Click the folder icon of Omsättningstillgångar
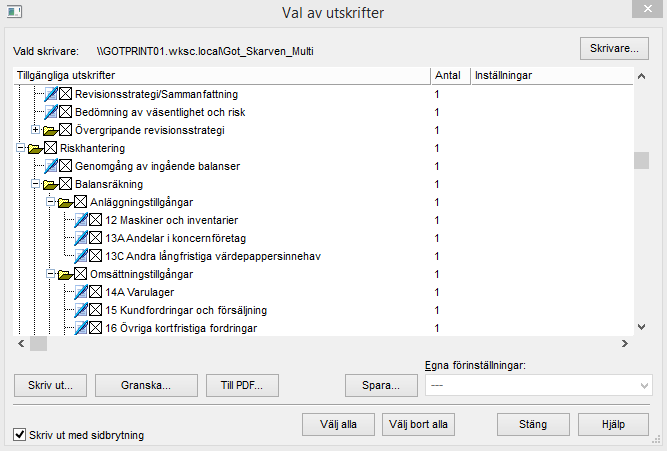Image resolution: width=667 pixels, height=451 pixels. pyautogui.click(x=66, y=274)
